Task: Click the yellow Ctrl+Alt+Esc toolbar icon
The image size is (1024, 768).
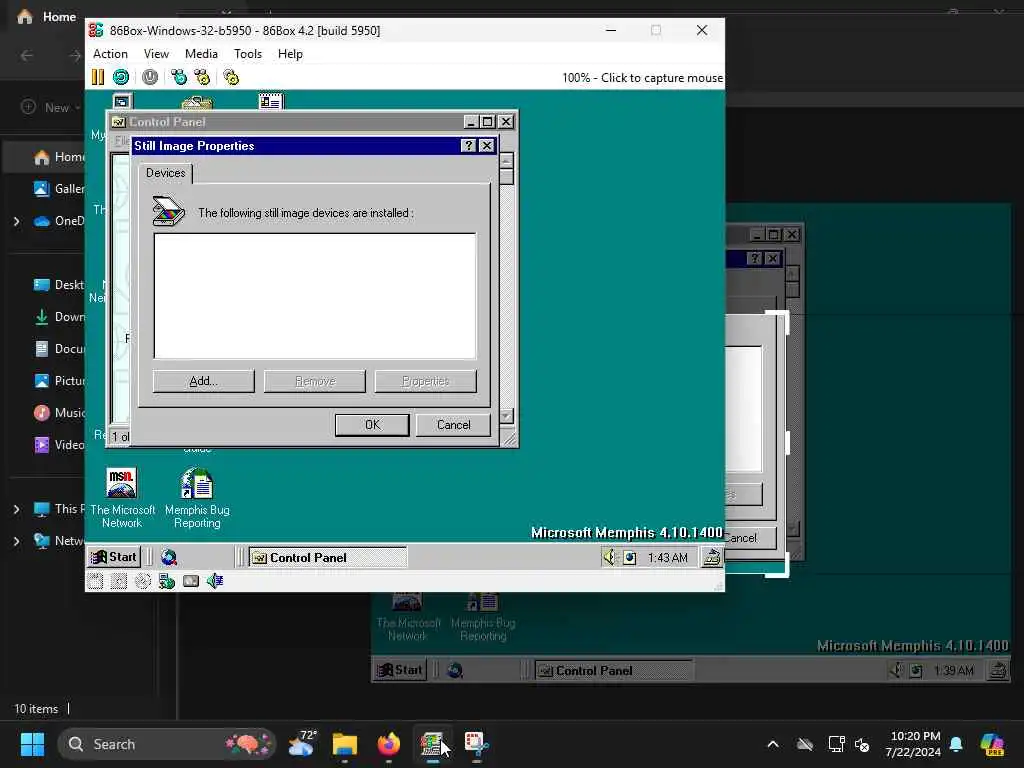Action: tap(202, 77)
